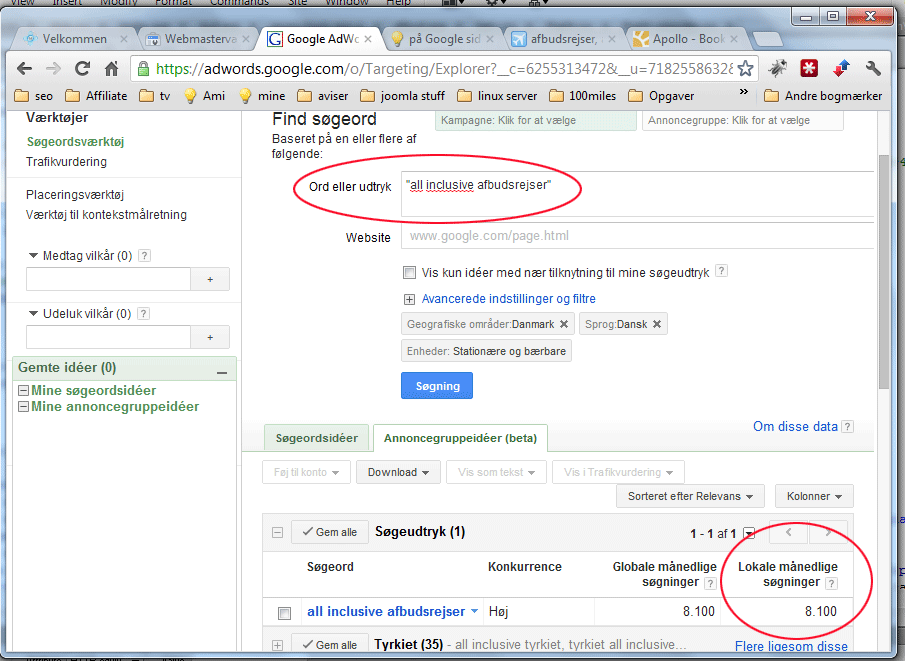Screen dimensions: 905x661
Task: Click the blue Søgning button
Action: point(437,386)
